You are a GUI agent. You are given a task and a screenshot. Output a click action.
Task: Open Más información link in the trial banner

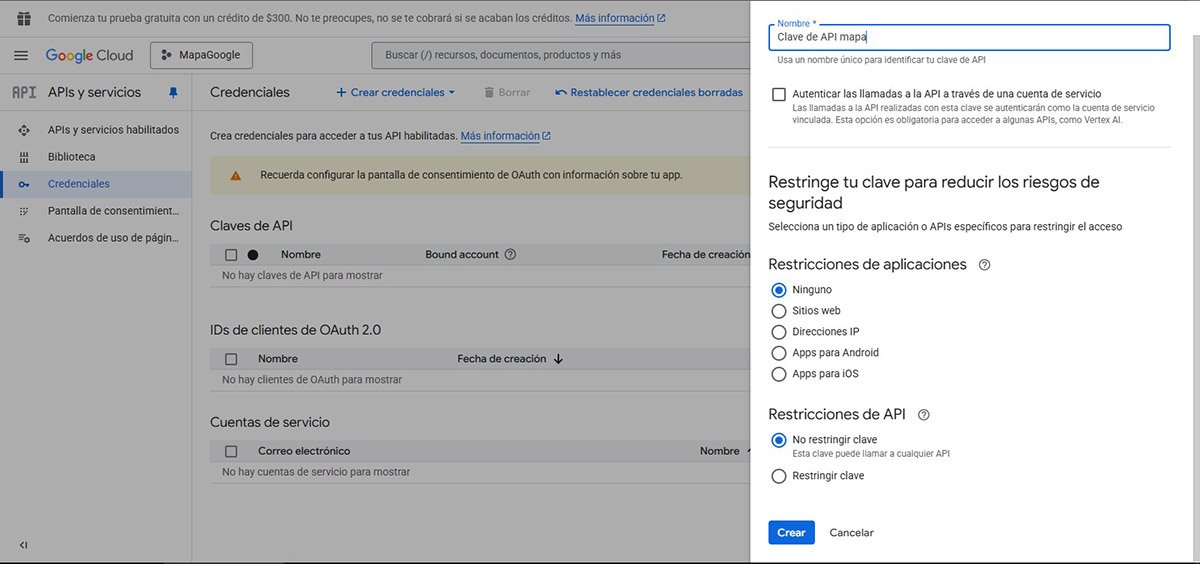[620, 18]
